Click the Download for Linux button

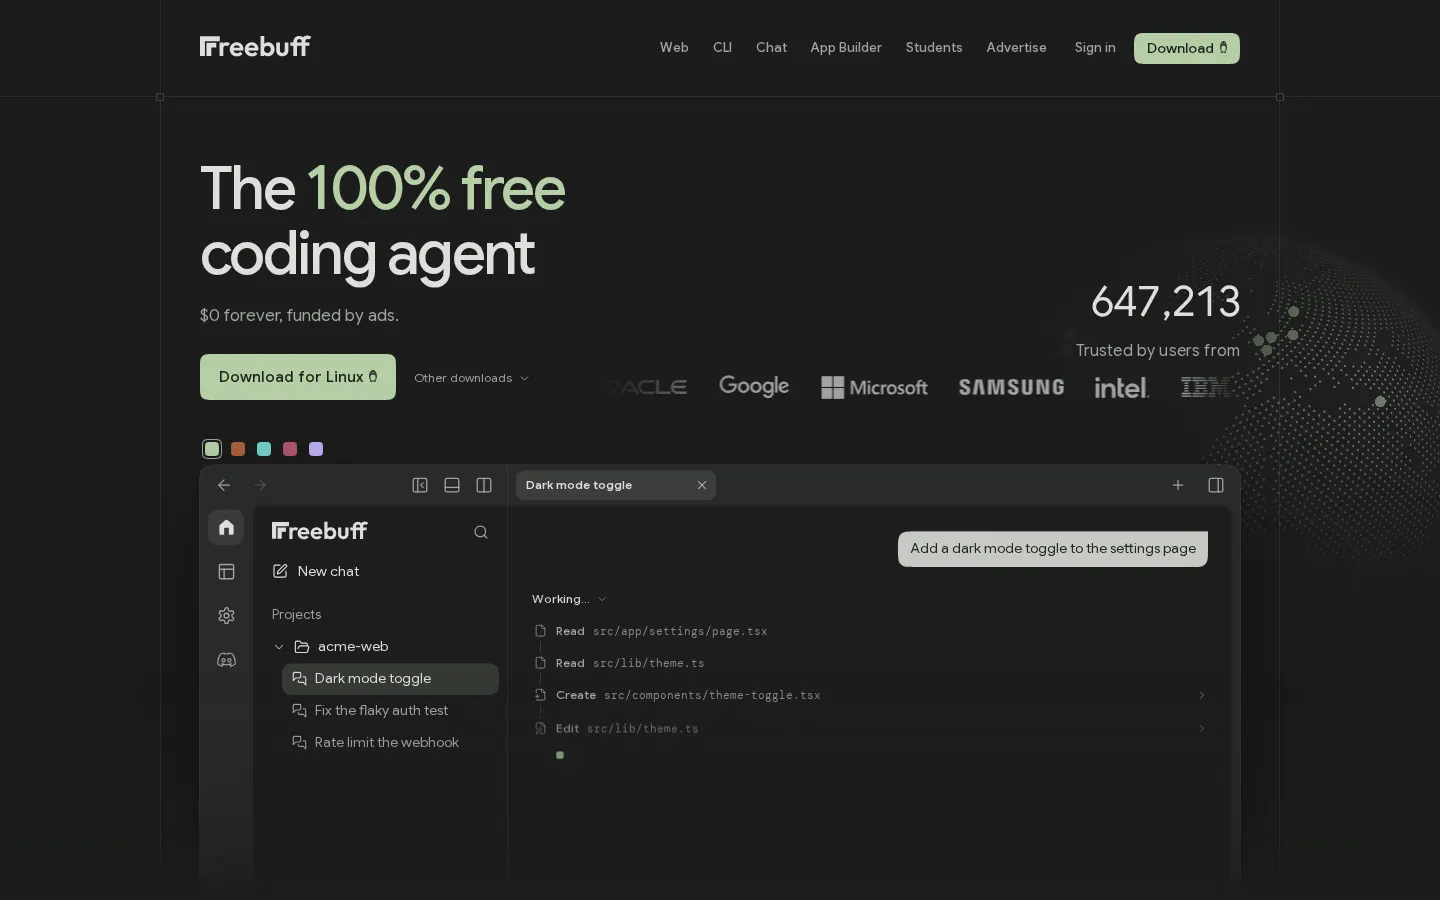pyautogui.click(x=298, y=377)
